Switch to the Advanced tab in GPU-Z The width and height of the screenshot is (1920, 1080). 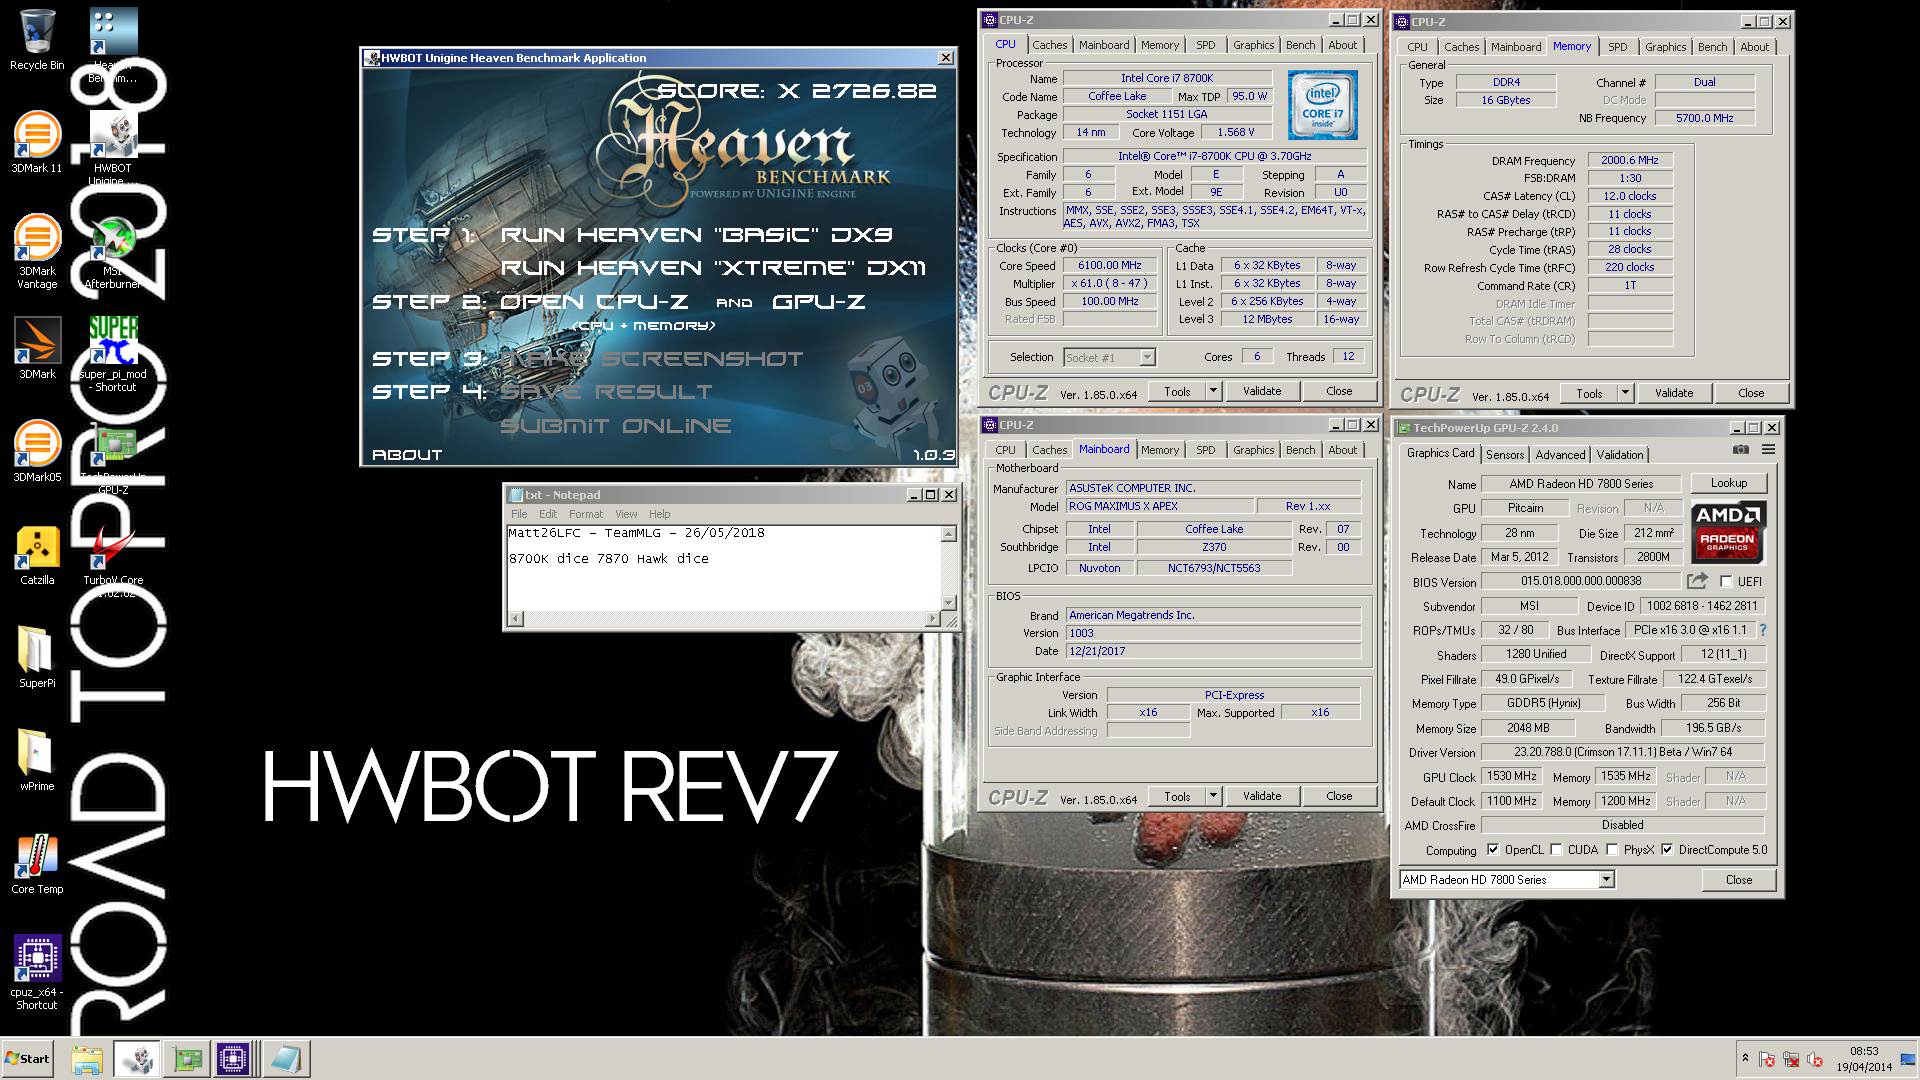click(x=1560, y=454)
